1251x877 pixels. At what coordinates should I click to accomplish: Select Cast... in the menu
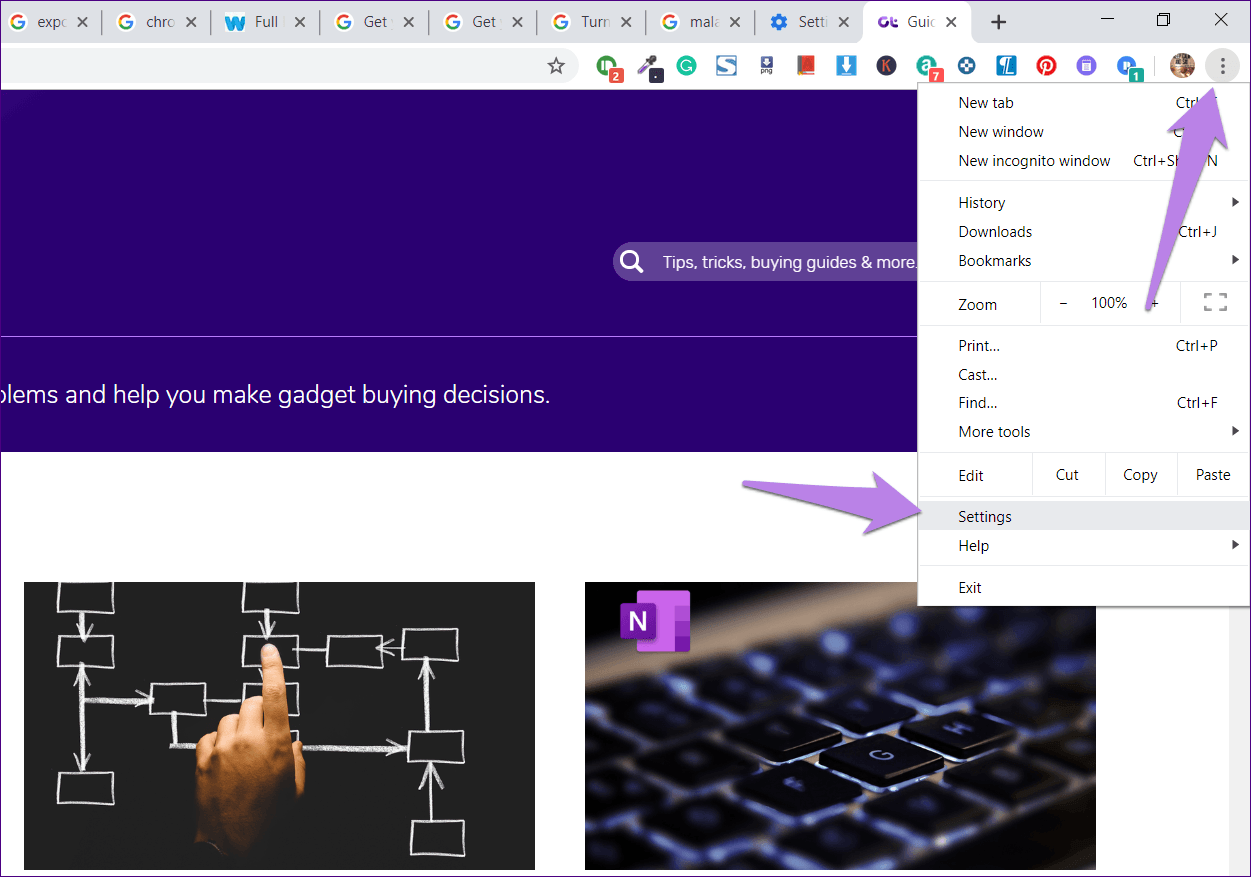click(1084, 374)
